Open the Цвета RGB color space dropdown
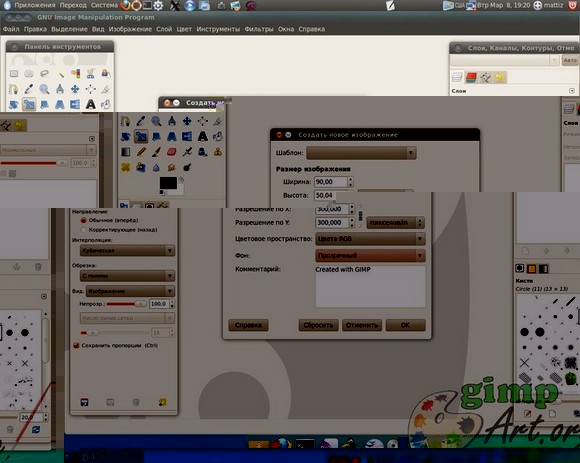 pyautogui.click(x=370, y=239)
